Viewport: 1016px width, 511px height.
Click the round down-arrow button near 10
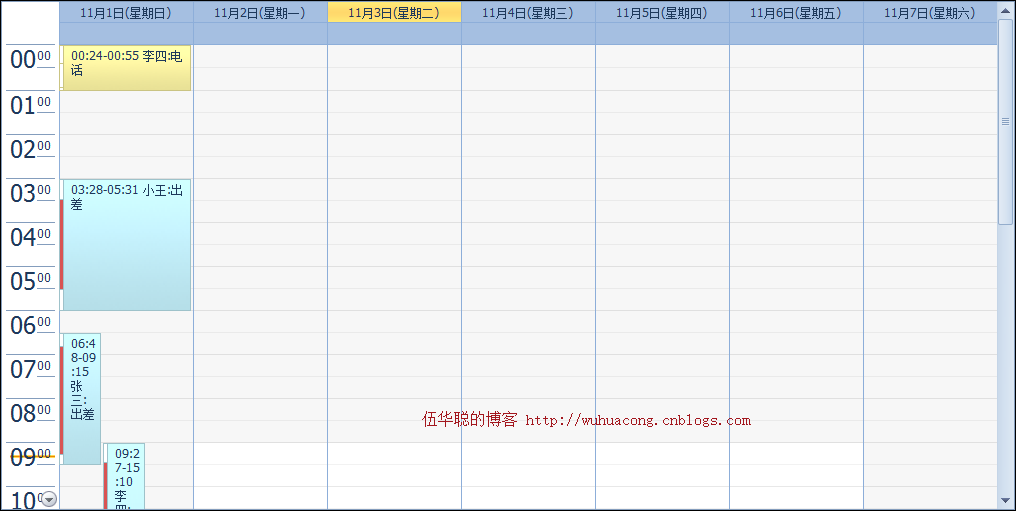pos(49,499)
